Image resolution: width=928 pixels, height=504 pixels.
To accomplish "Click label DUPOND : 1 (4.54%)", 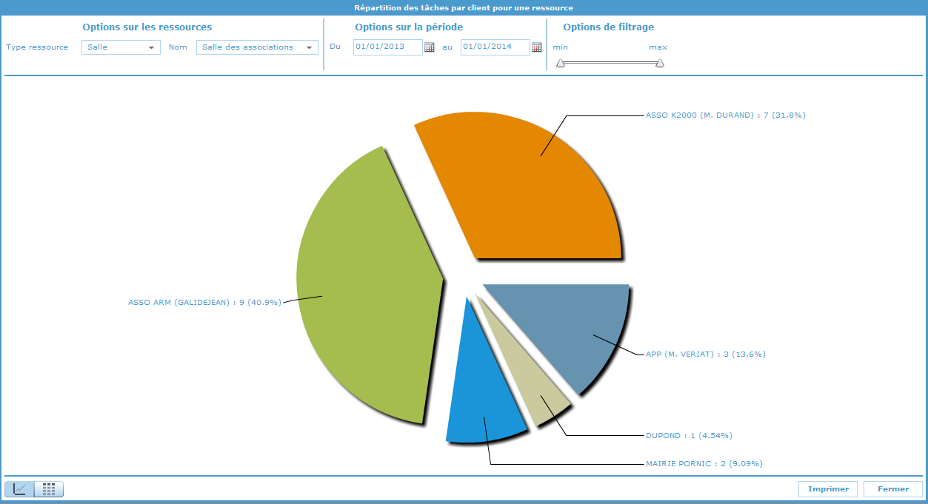I will 689,435.
